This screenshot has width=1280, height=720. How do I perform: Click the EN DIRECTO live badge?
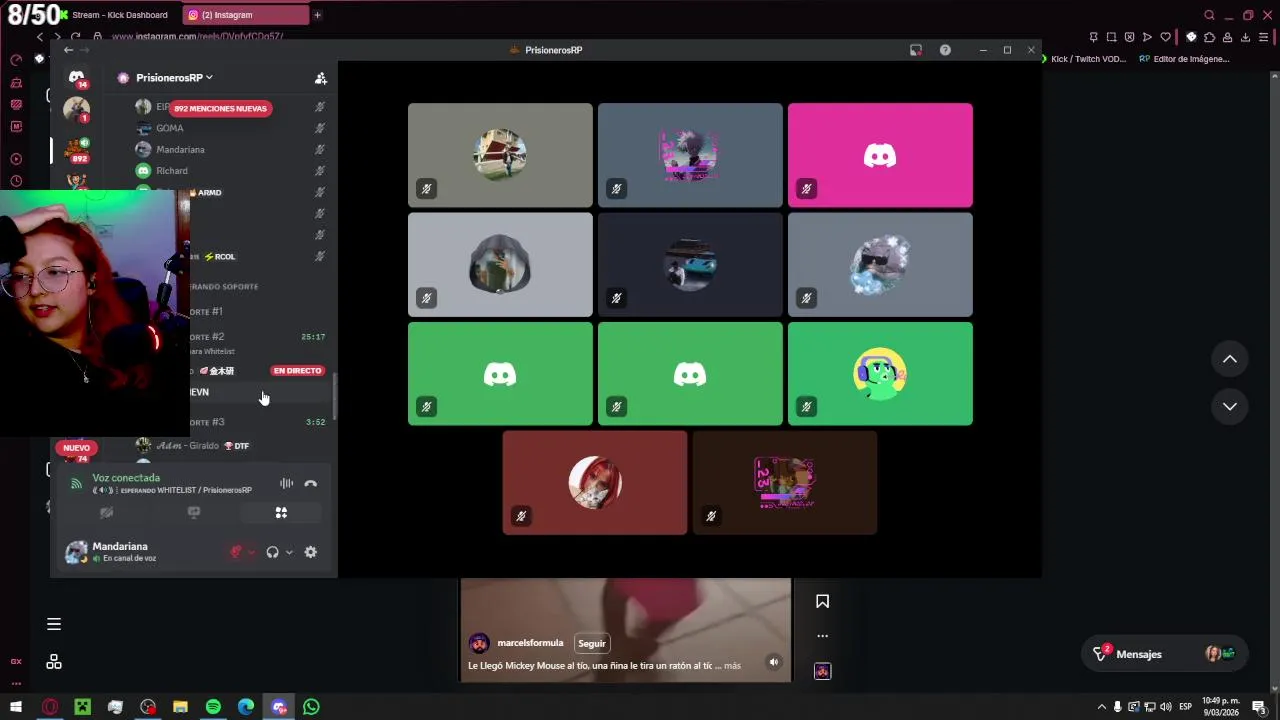pos(297,371)
